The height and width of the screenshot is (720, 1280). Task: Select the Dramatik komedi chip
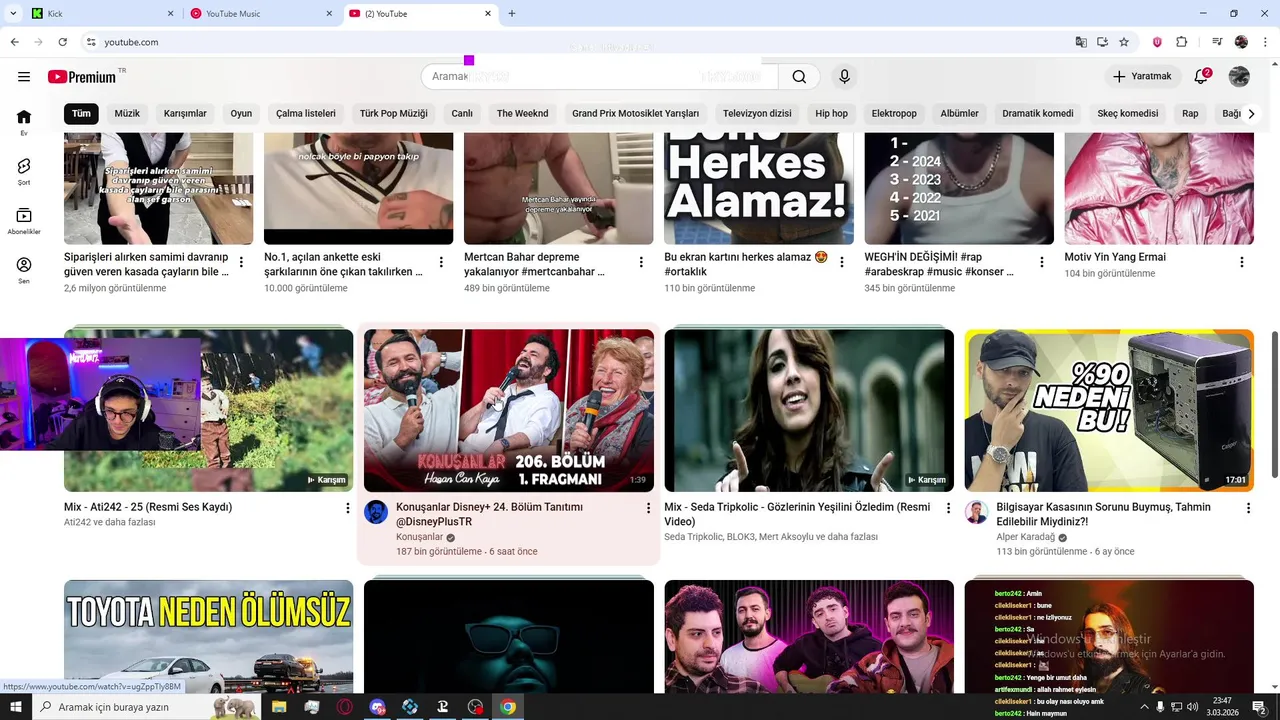tap(1038, 113)
